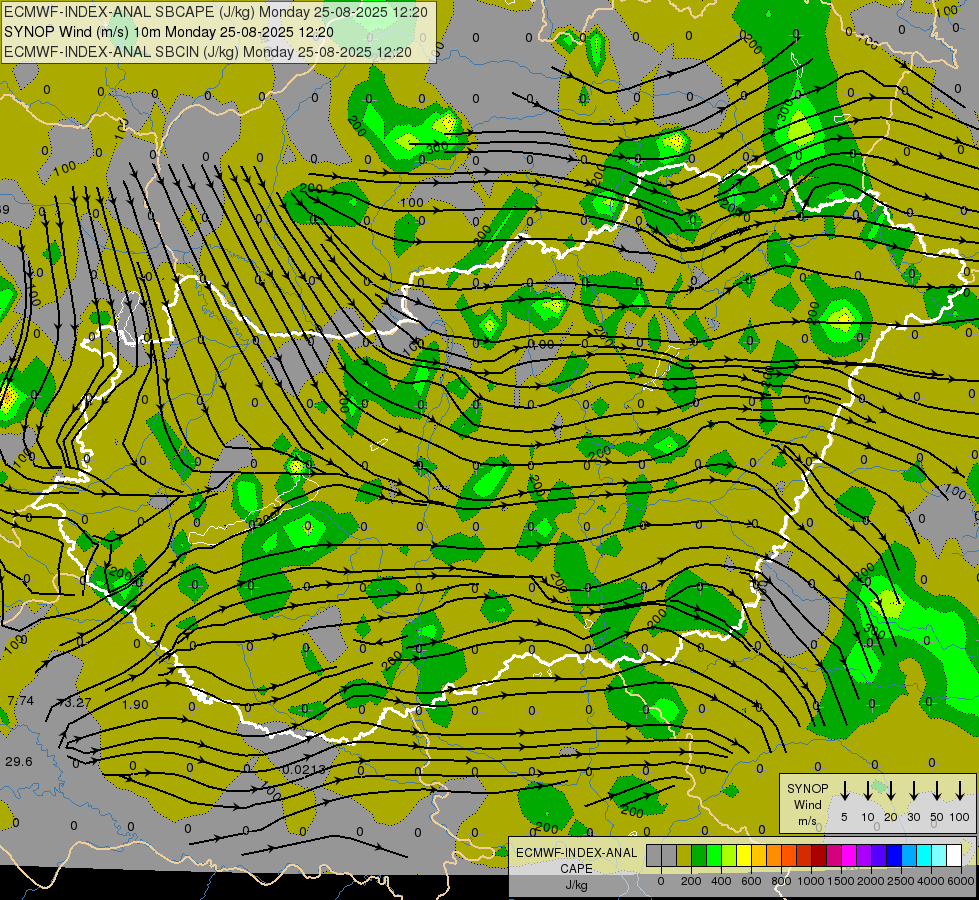Click the wind arrow above the 5 m/s label
This screenshot has height=900, width=979.
844,790
